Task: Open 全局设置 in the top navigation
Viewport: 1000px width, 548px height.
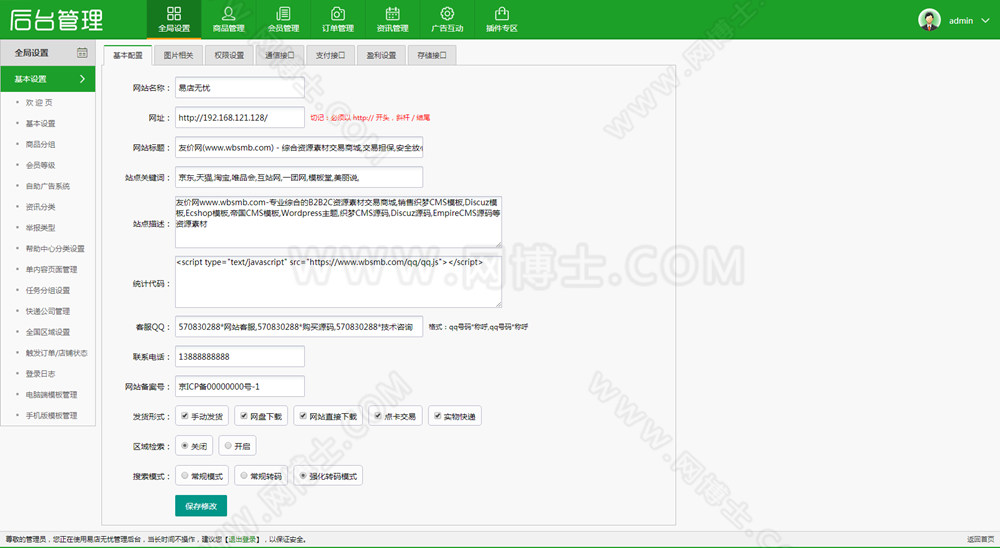Action: pyautogui.click(x=174, y=20)
